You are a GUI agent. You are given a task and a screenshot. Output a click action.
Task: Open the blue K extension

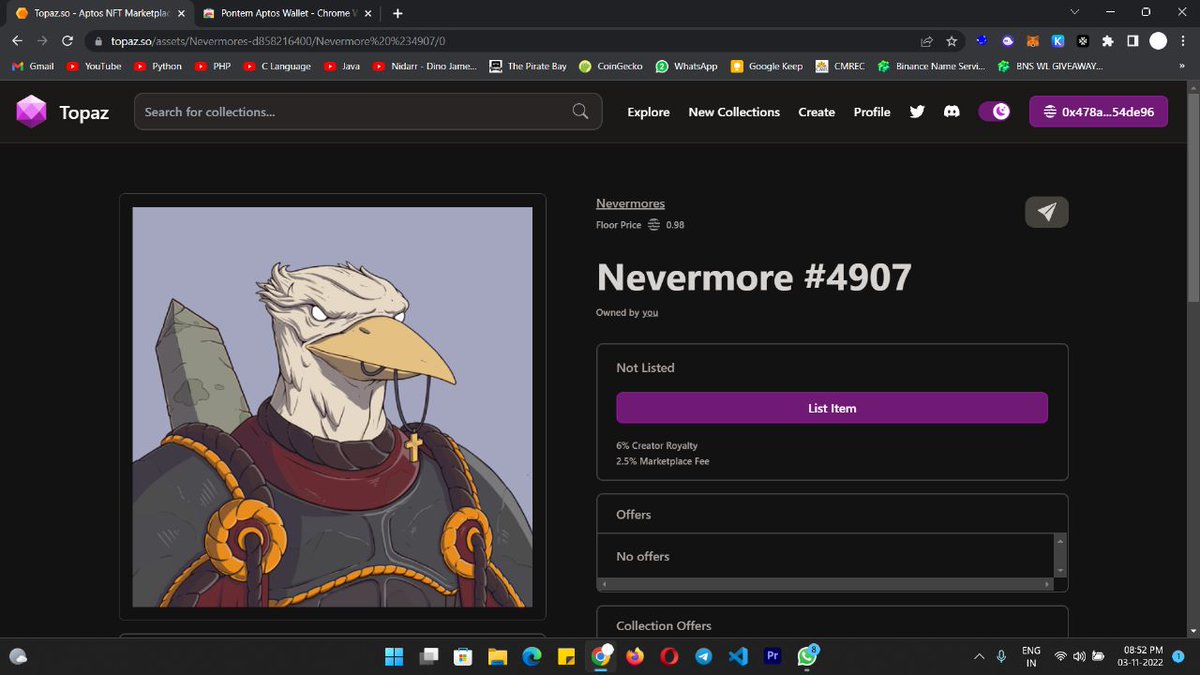point(1057,41)
